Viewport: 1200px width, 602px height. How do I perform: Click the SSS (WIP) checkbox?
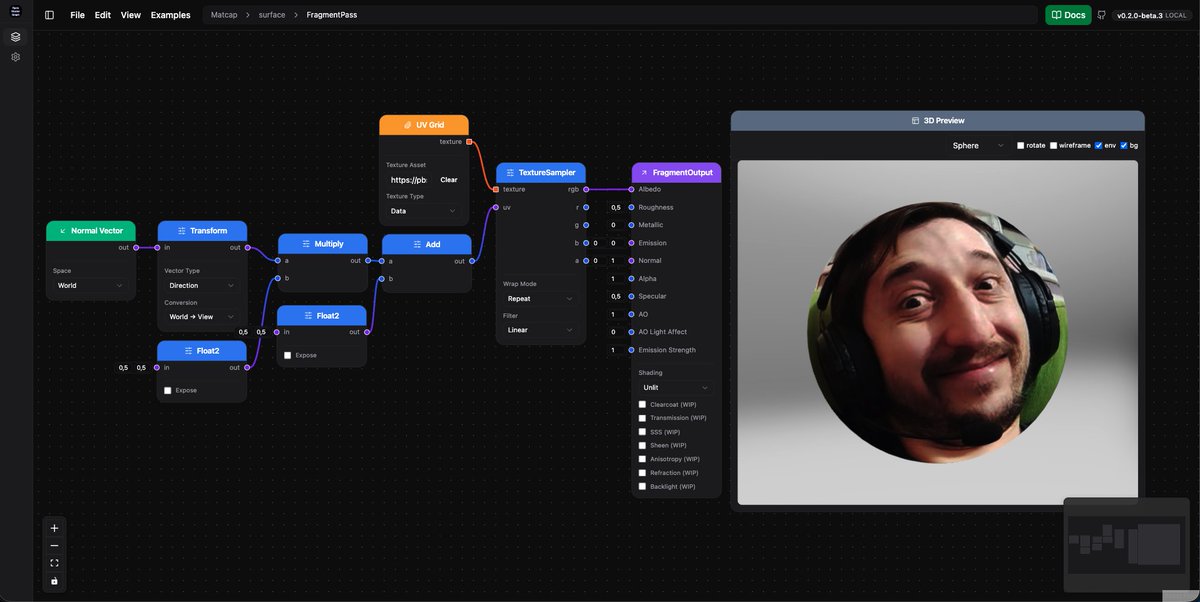[x=642, y=432]
